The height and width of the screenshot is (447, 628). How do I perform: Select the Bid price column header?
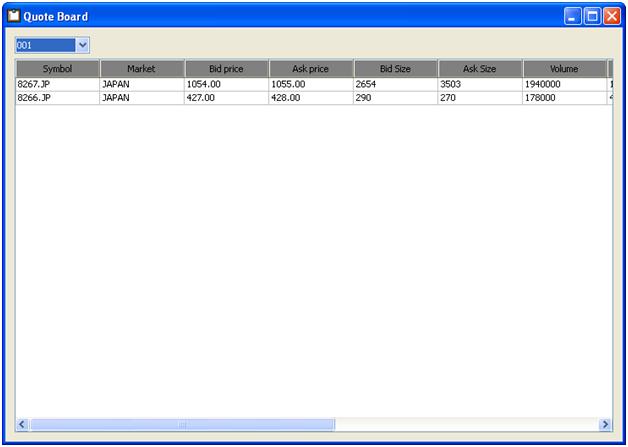coord(226,69)
